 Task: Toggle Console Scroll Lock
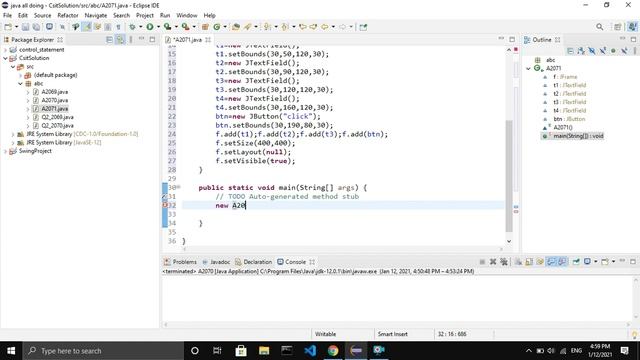529,262
